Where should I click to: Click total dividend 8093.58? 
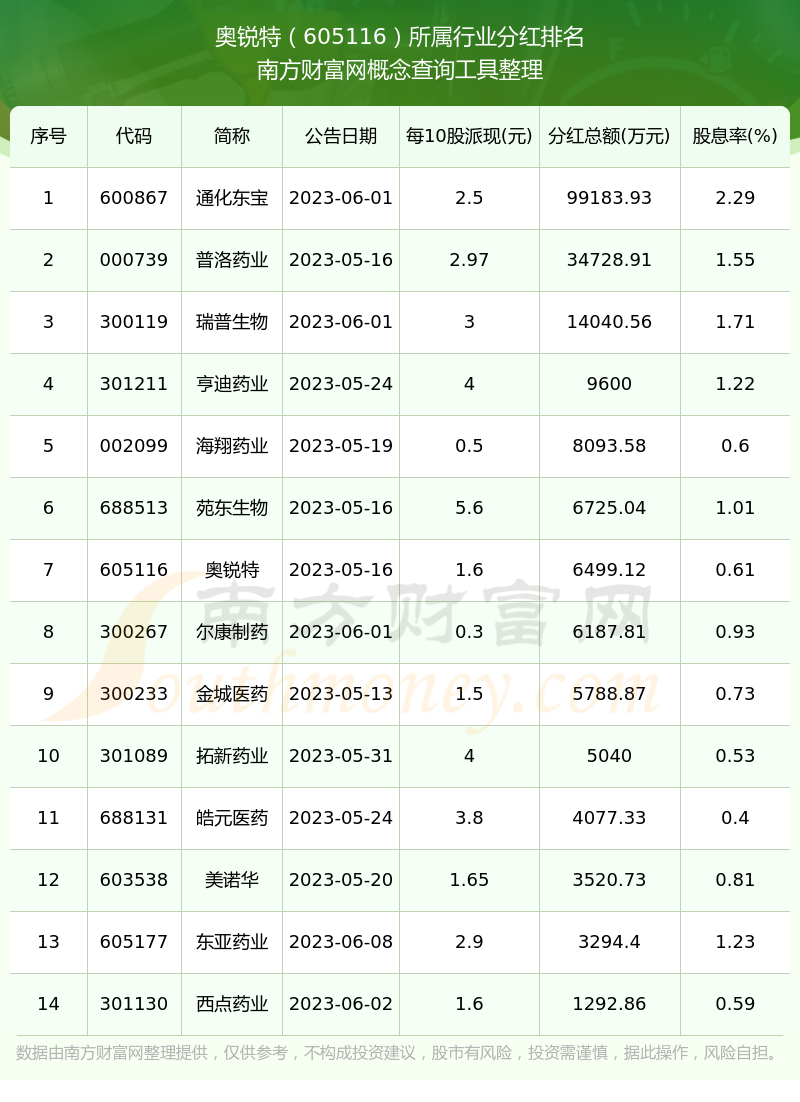click(609, 446)
